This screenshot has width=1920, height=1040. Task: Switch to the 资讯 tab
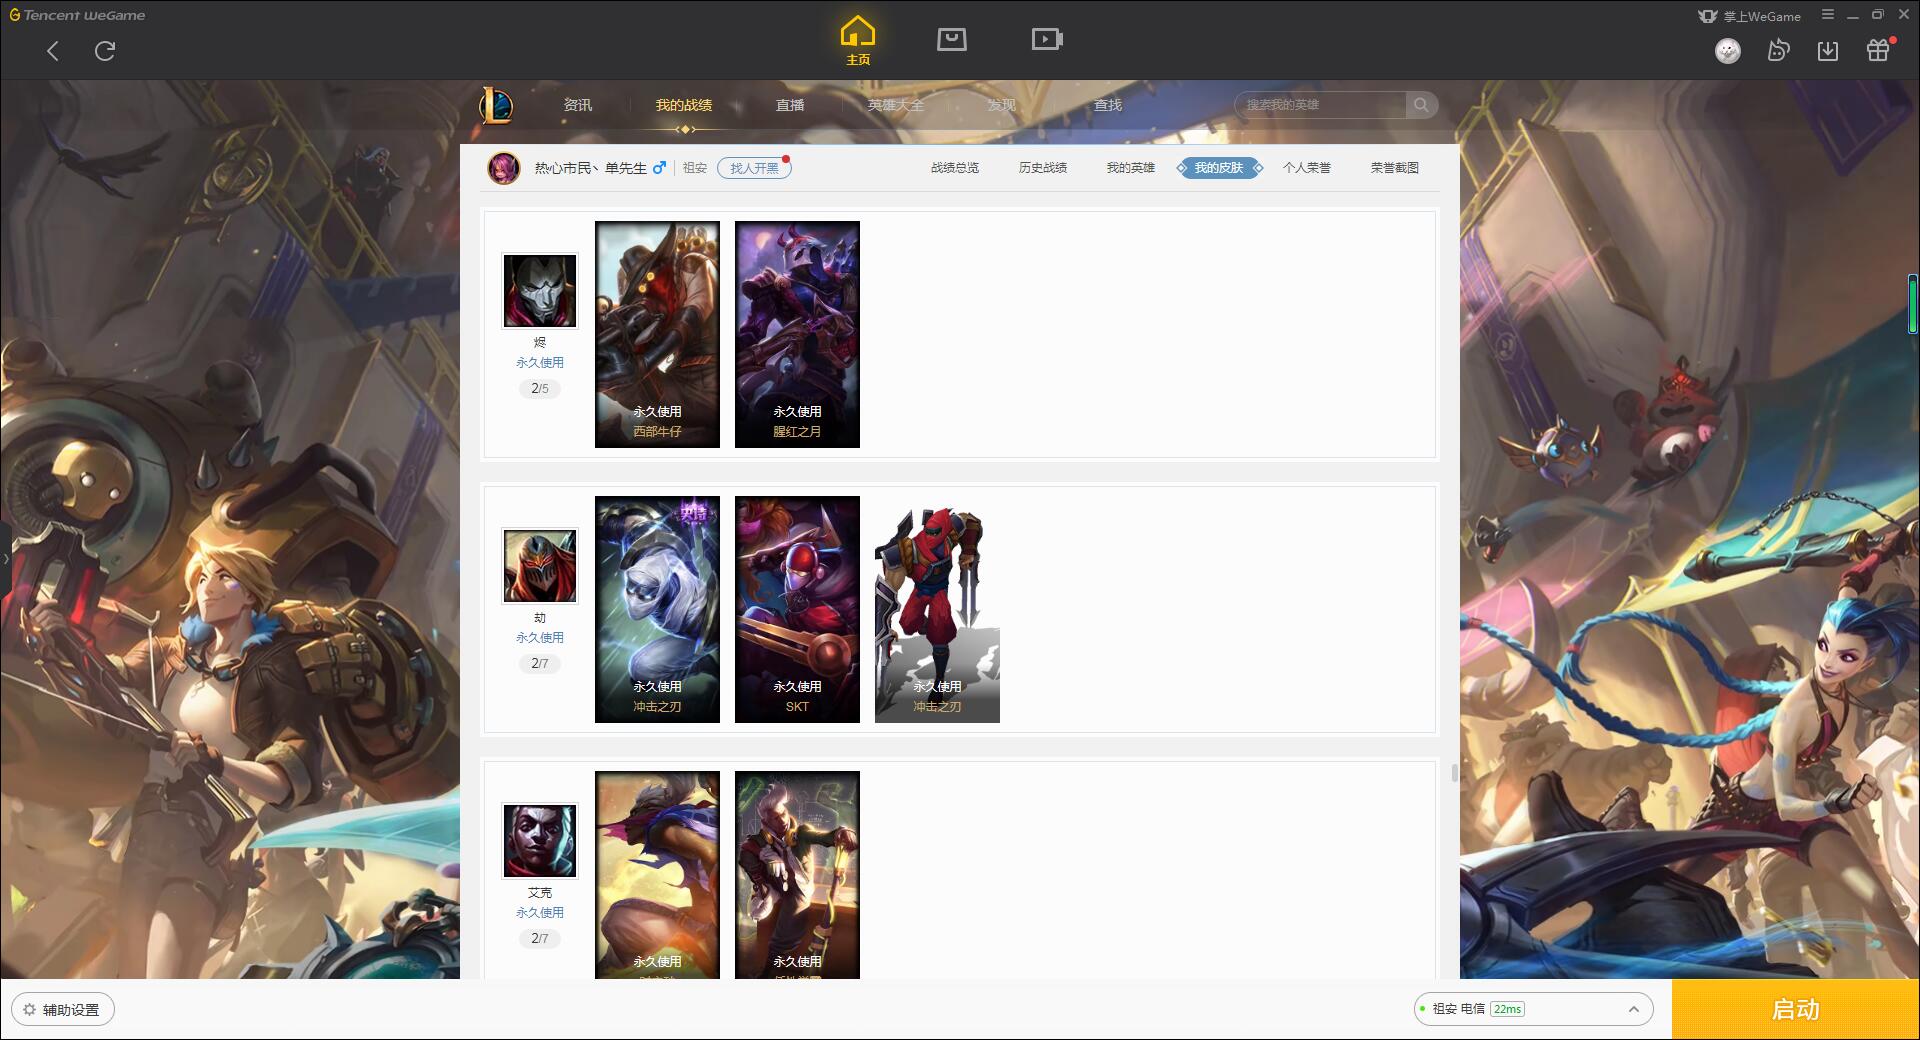(x=578, y=105)
